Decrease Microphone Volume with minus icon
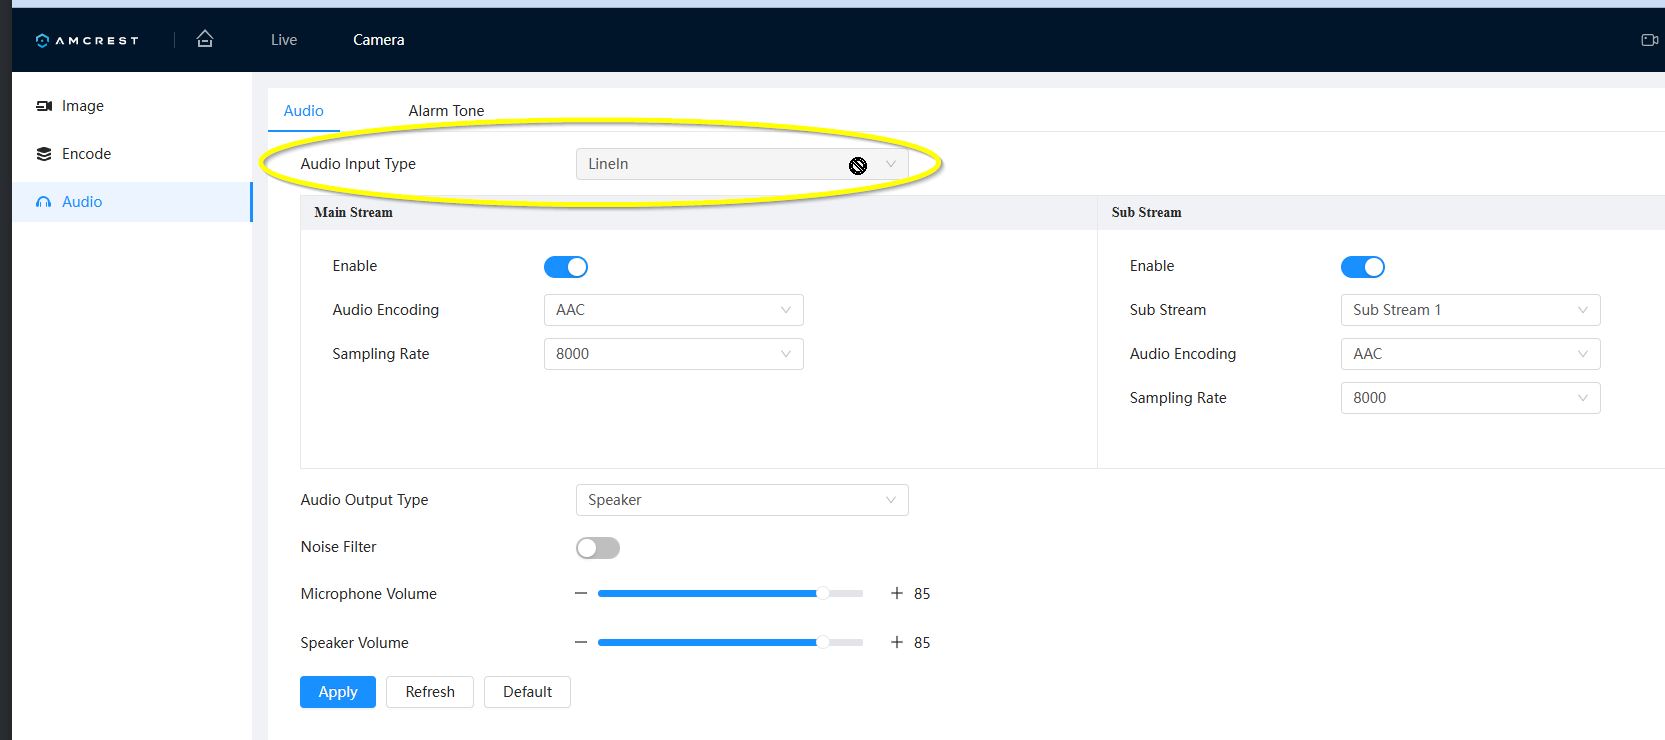Viewport: 1665px width, 740px height. [581, 594]
